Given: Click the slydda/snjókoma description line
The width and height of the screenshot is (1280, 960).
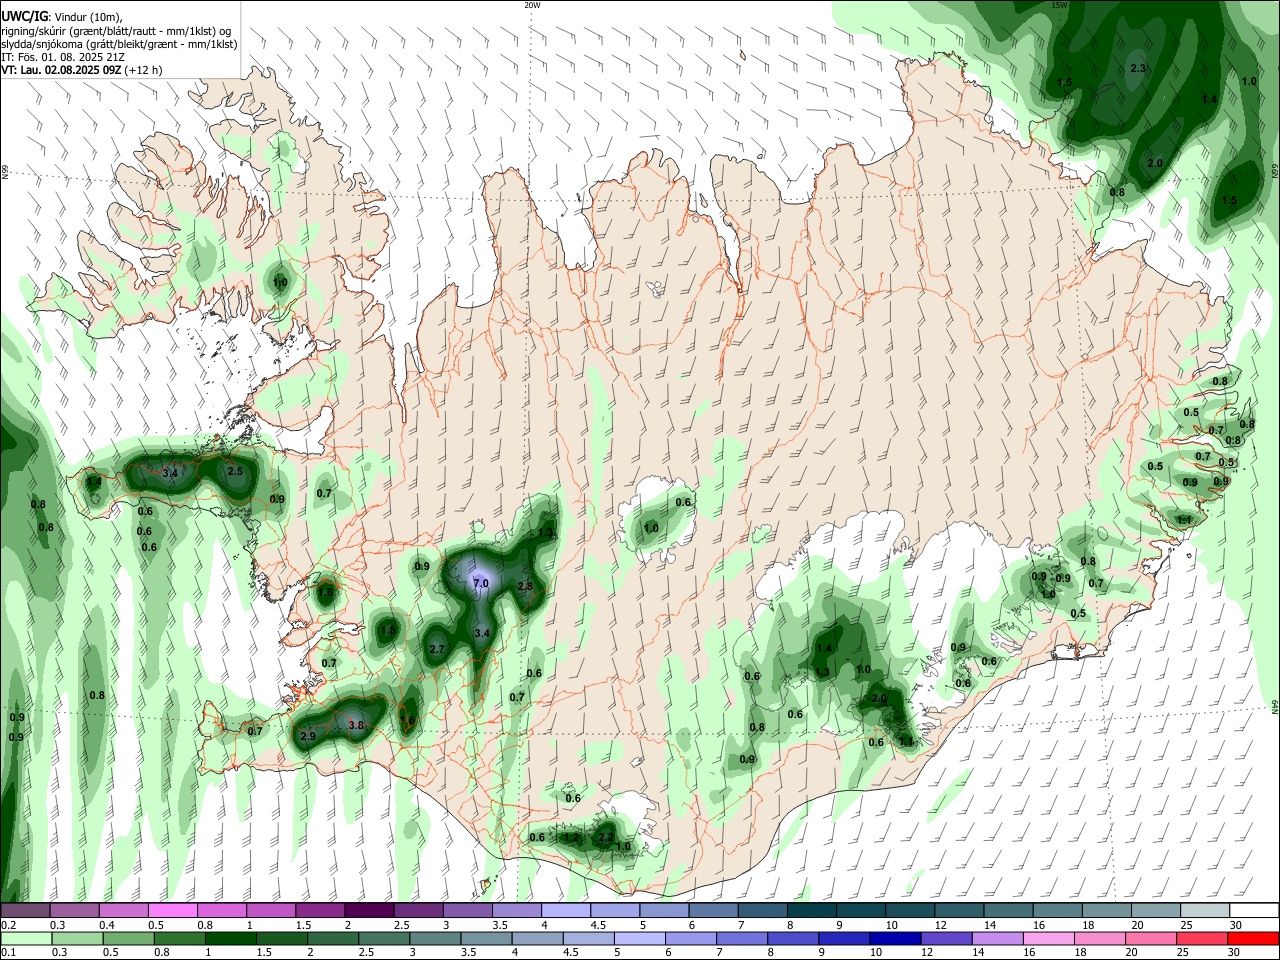Looking at the screenshot, I should click(x=119, y=44).
